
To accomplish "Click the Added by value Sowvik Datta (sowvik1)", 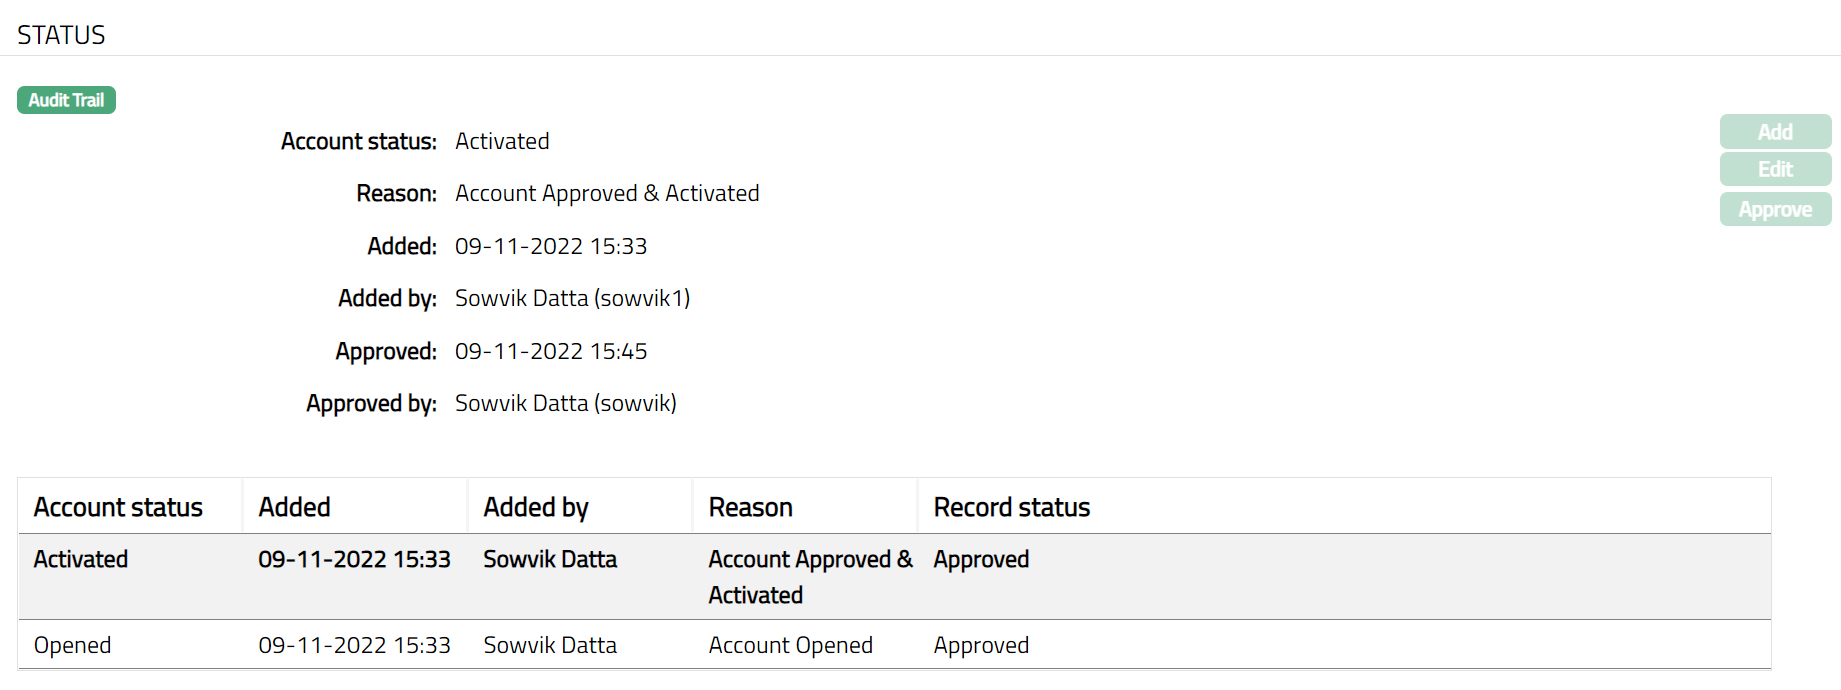I will click(x=572, y=299).
